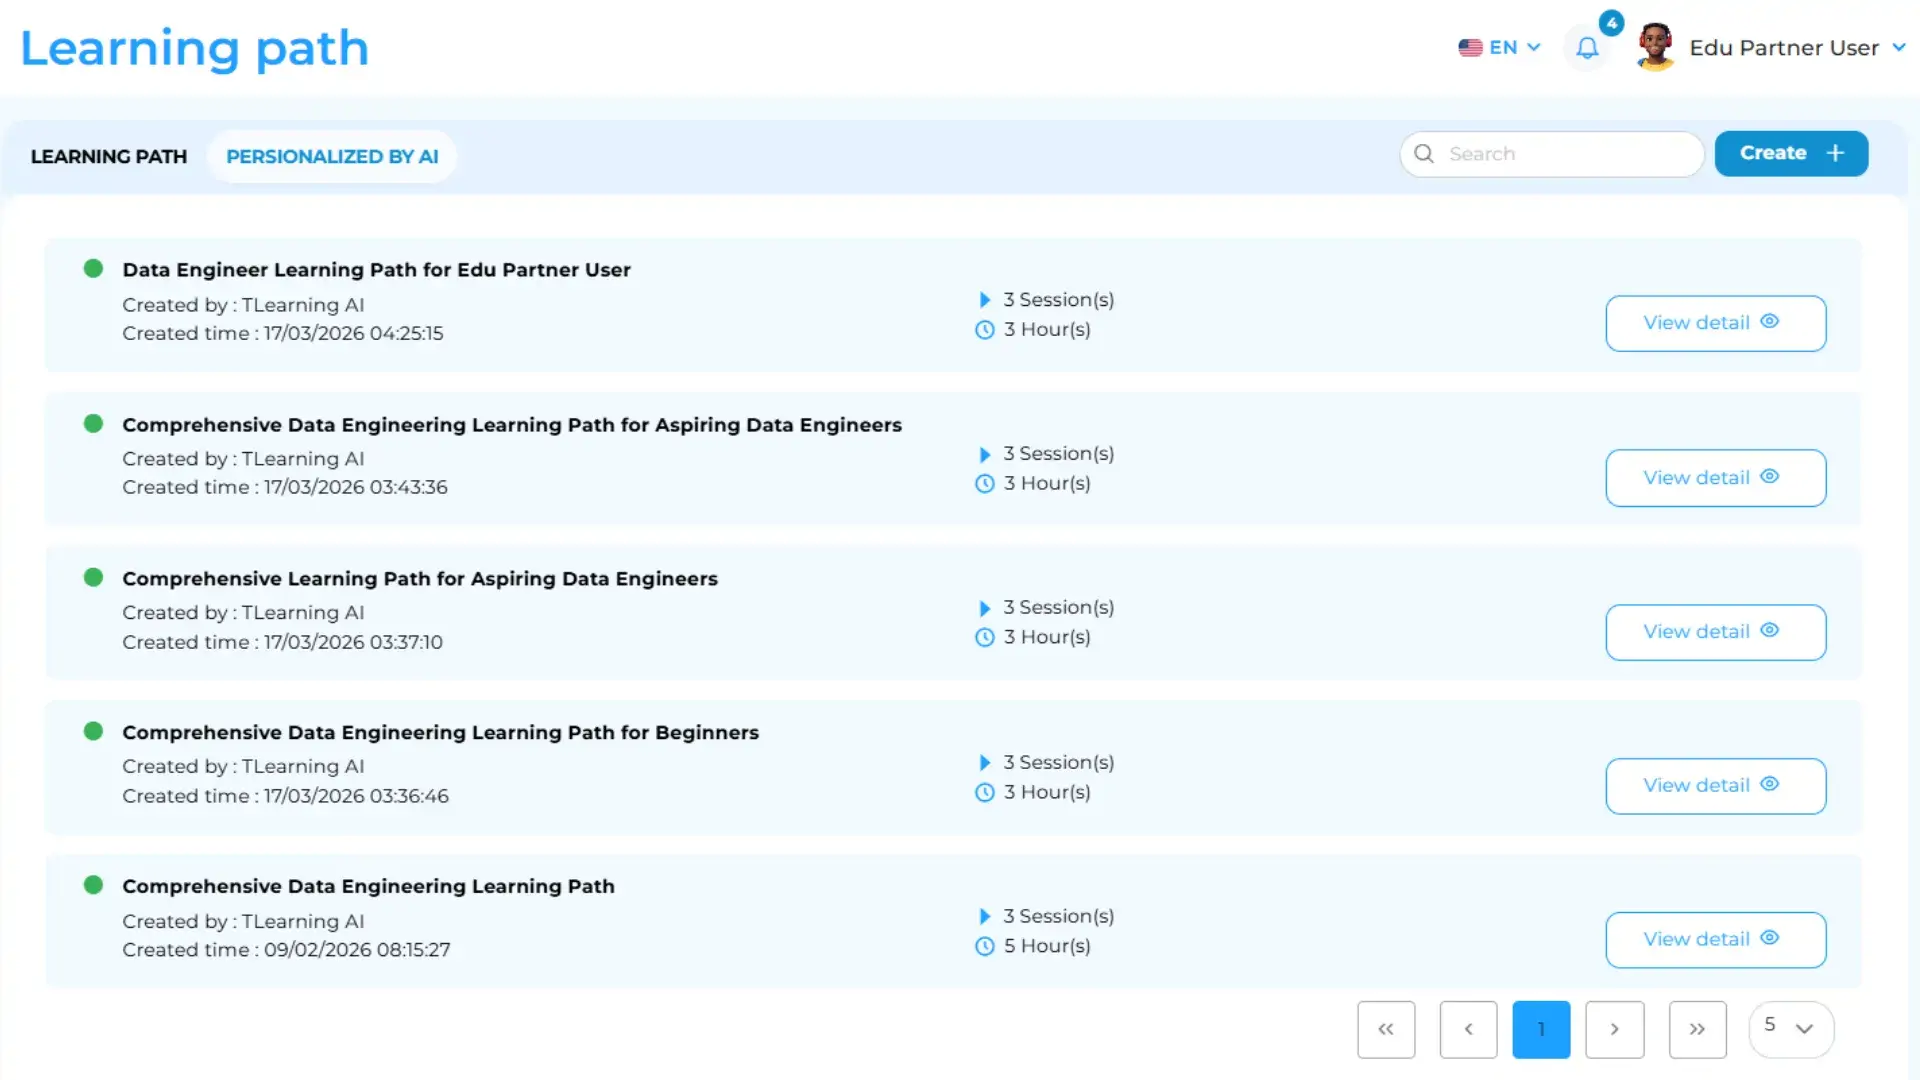Select the PERSONALIZED BY AI tab
The width and height of the screenshot is (1920, 1080).
[332, 156]
